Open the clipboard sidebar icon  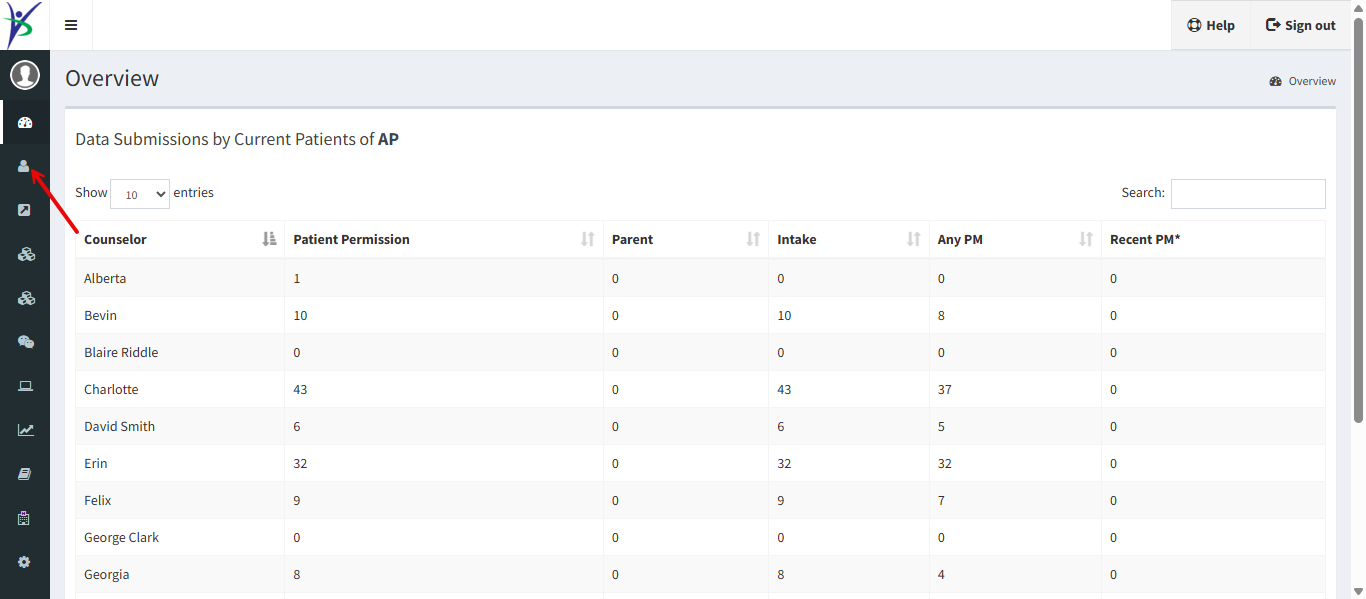(x=24, y=518)
